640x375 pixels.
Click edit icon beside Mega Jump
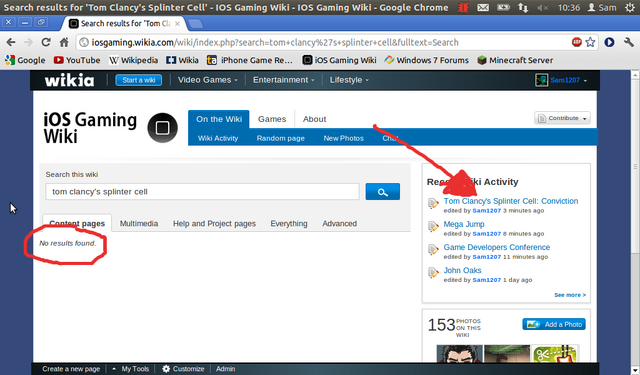tap(433, 226)
